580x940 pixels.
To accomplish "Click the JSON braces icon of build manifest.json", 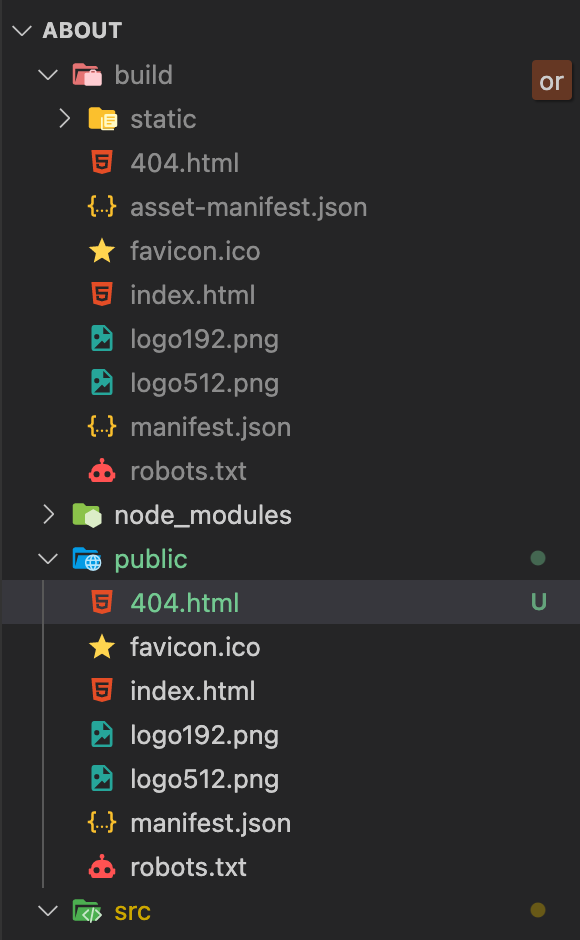I will coord(102,427).
